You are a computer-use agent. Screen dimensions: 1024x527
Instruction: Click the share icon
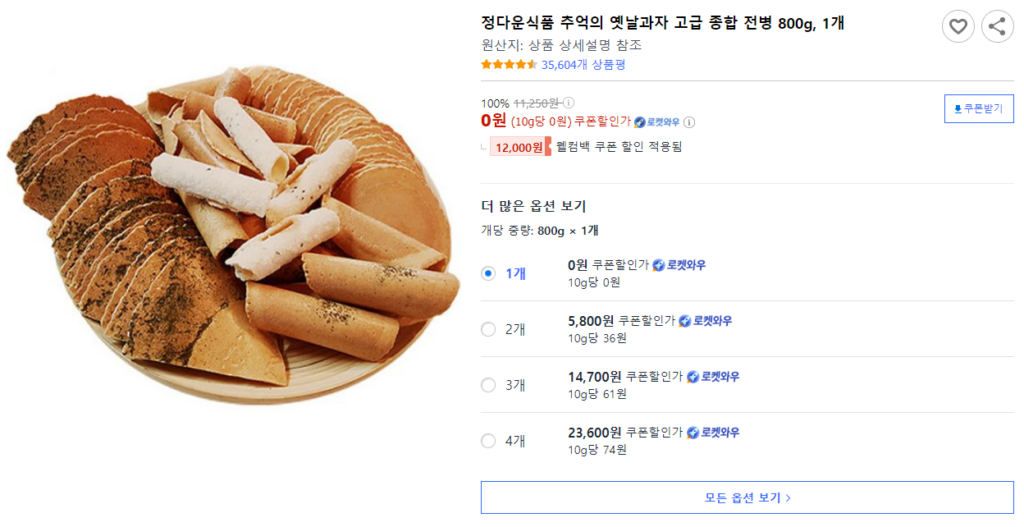pos(997,27)
